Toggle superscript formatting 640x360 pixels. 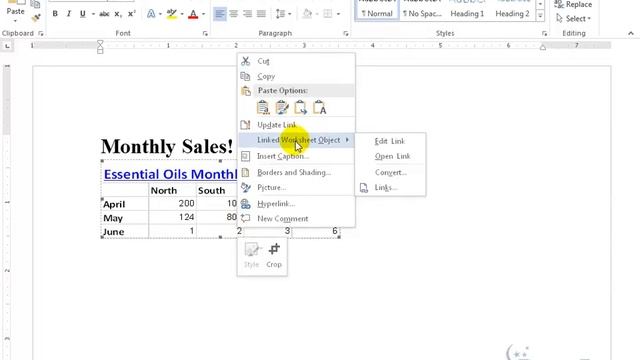pos(131,14)
